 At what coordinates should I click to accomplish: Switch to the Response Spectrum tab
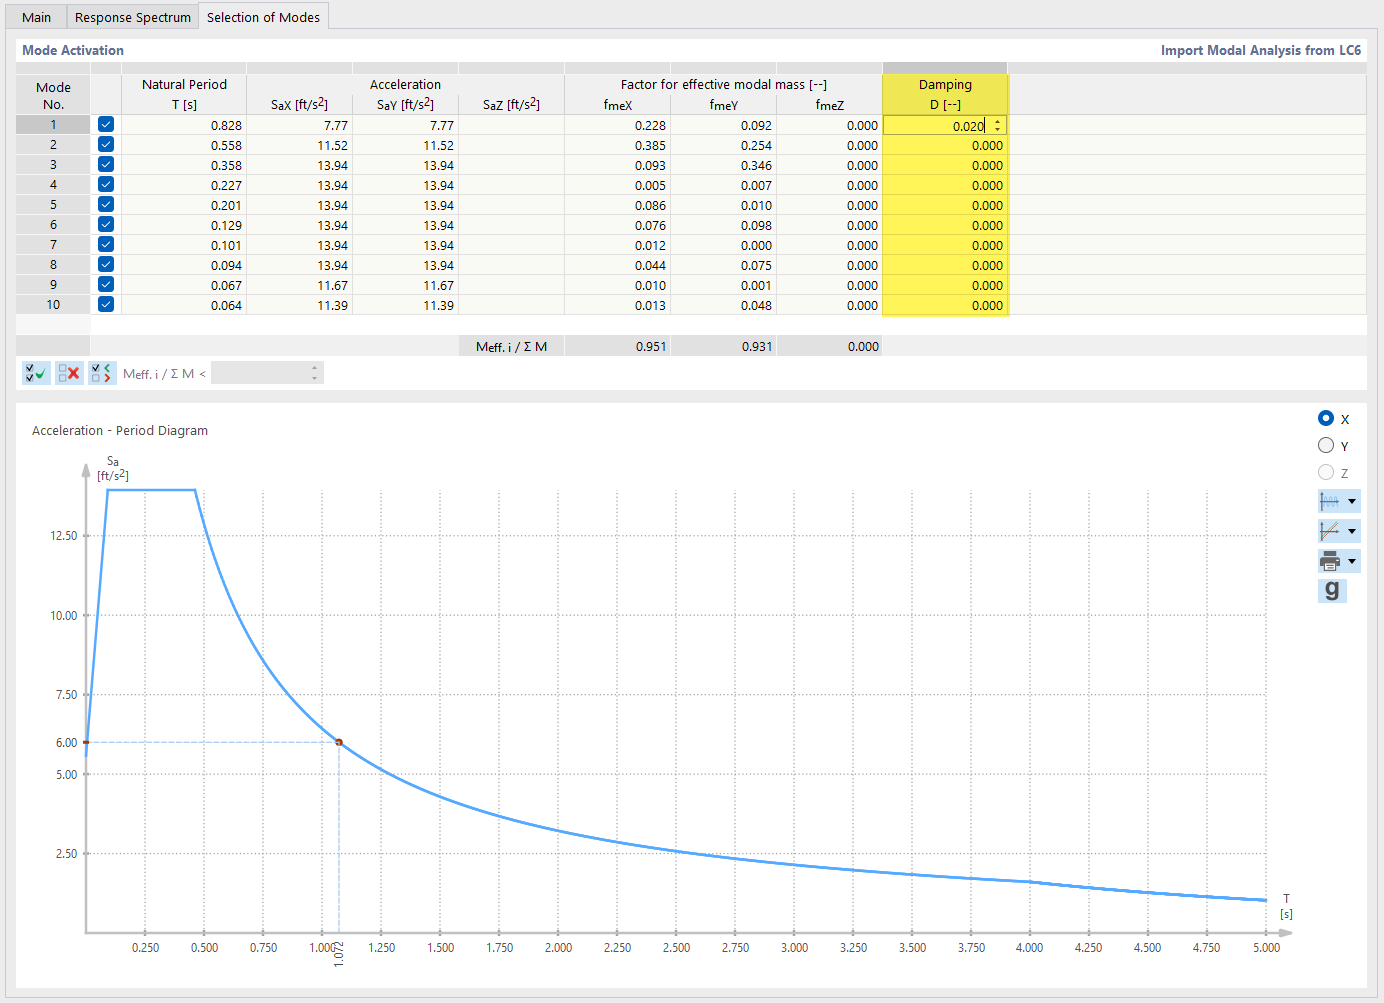(x=132, y=17)
